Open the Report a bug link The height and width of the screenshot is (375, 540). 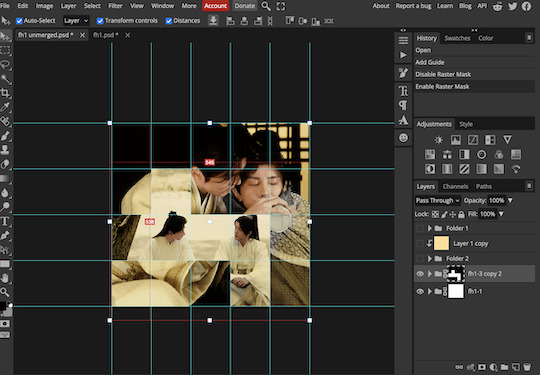click(413, 6)
